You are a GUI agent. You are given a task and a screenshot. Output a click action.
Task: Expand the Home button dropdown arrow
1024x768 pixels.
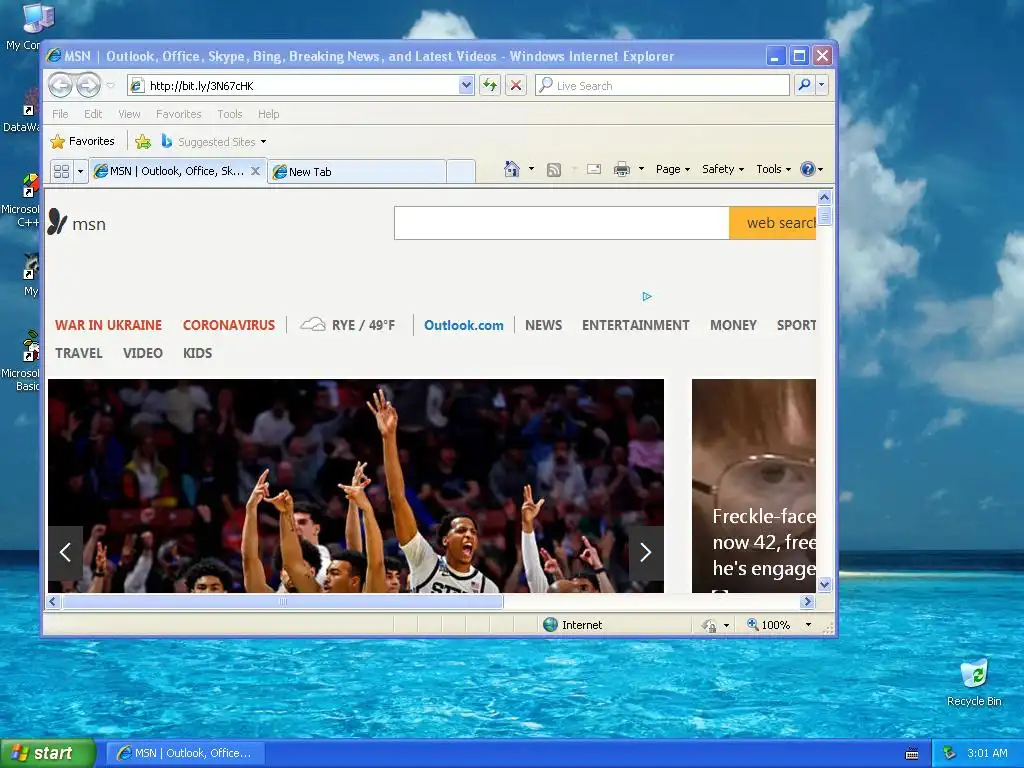coord(531,169)
